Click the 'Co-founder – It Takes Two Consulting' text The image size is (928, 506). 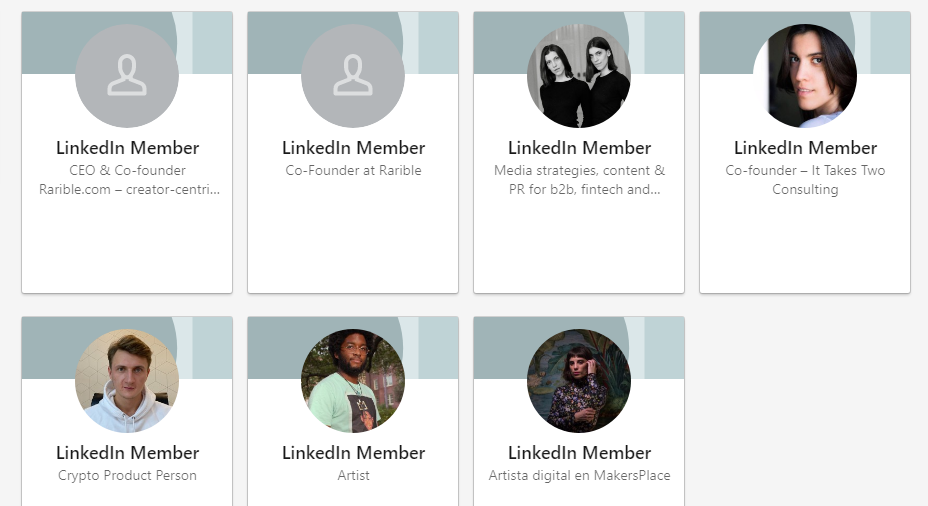coord(805,180)
